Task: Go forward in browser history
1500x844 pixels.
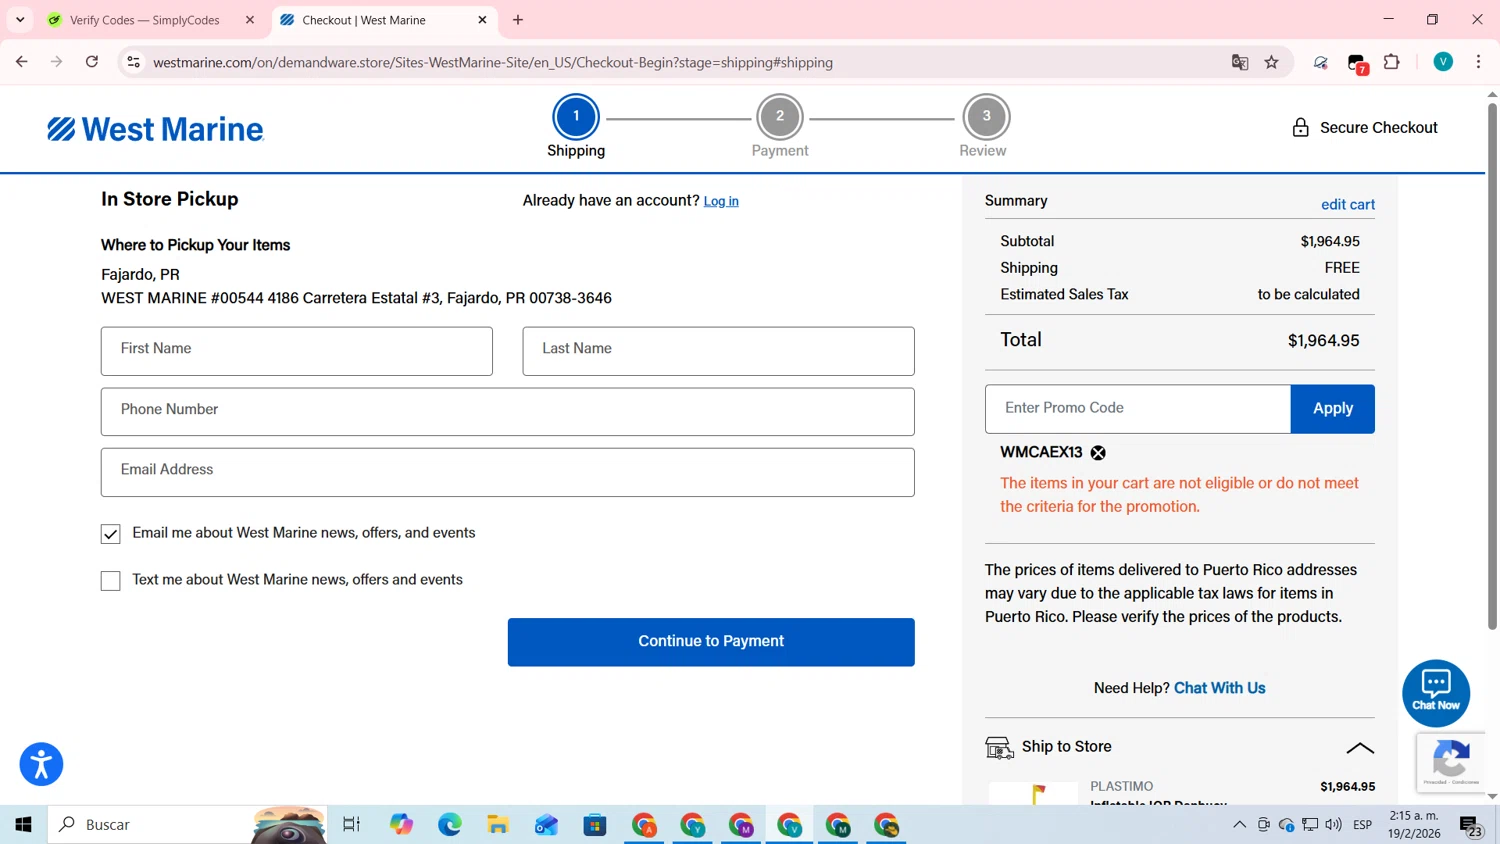Action: click(x=57, y=62)
